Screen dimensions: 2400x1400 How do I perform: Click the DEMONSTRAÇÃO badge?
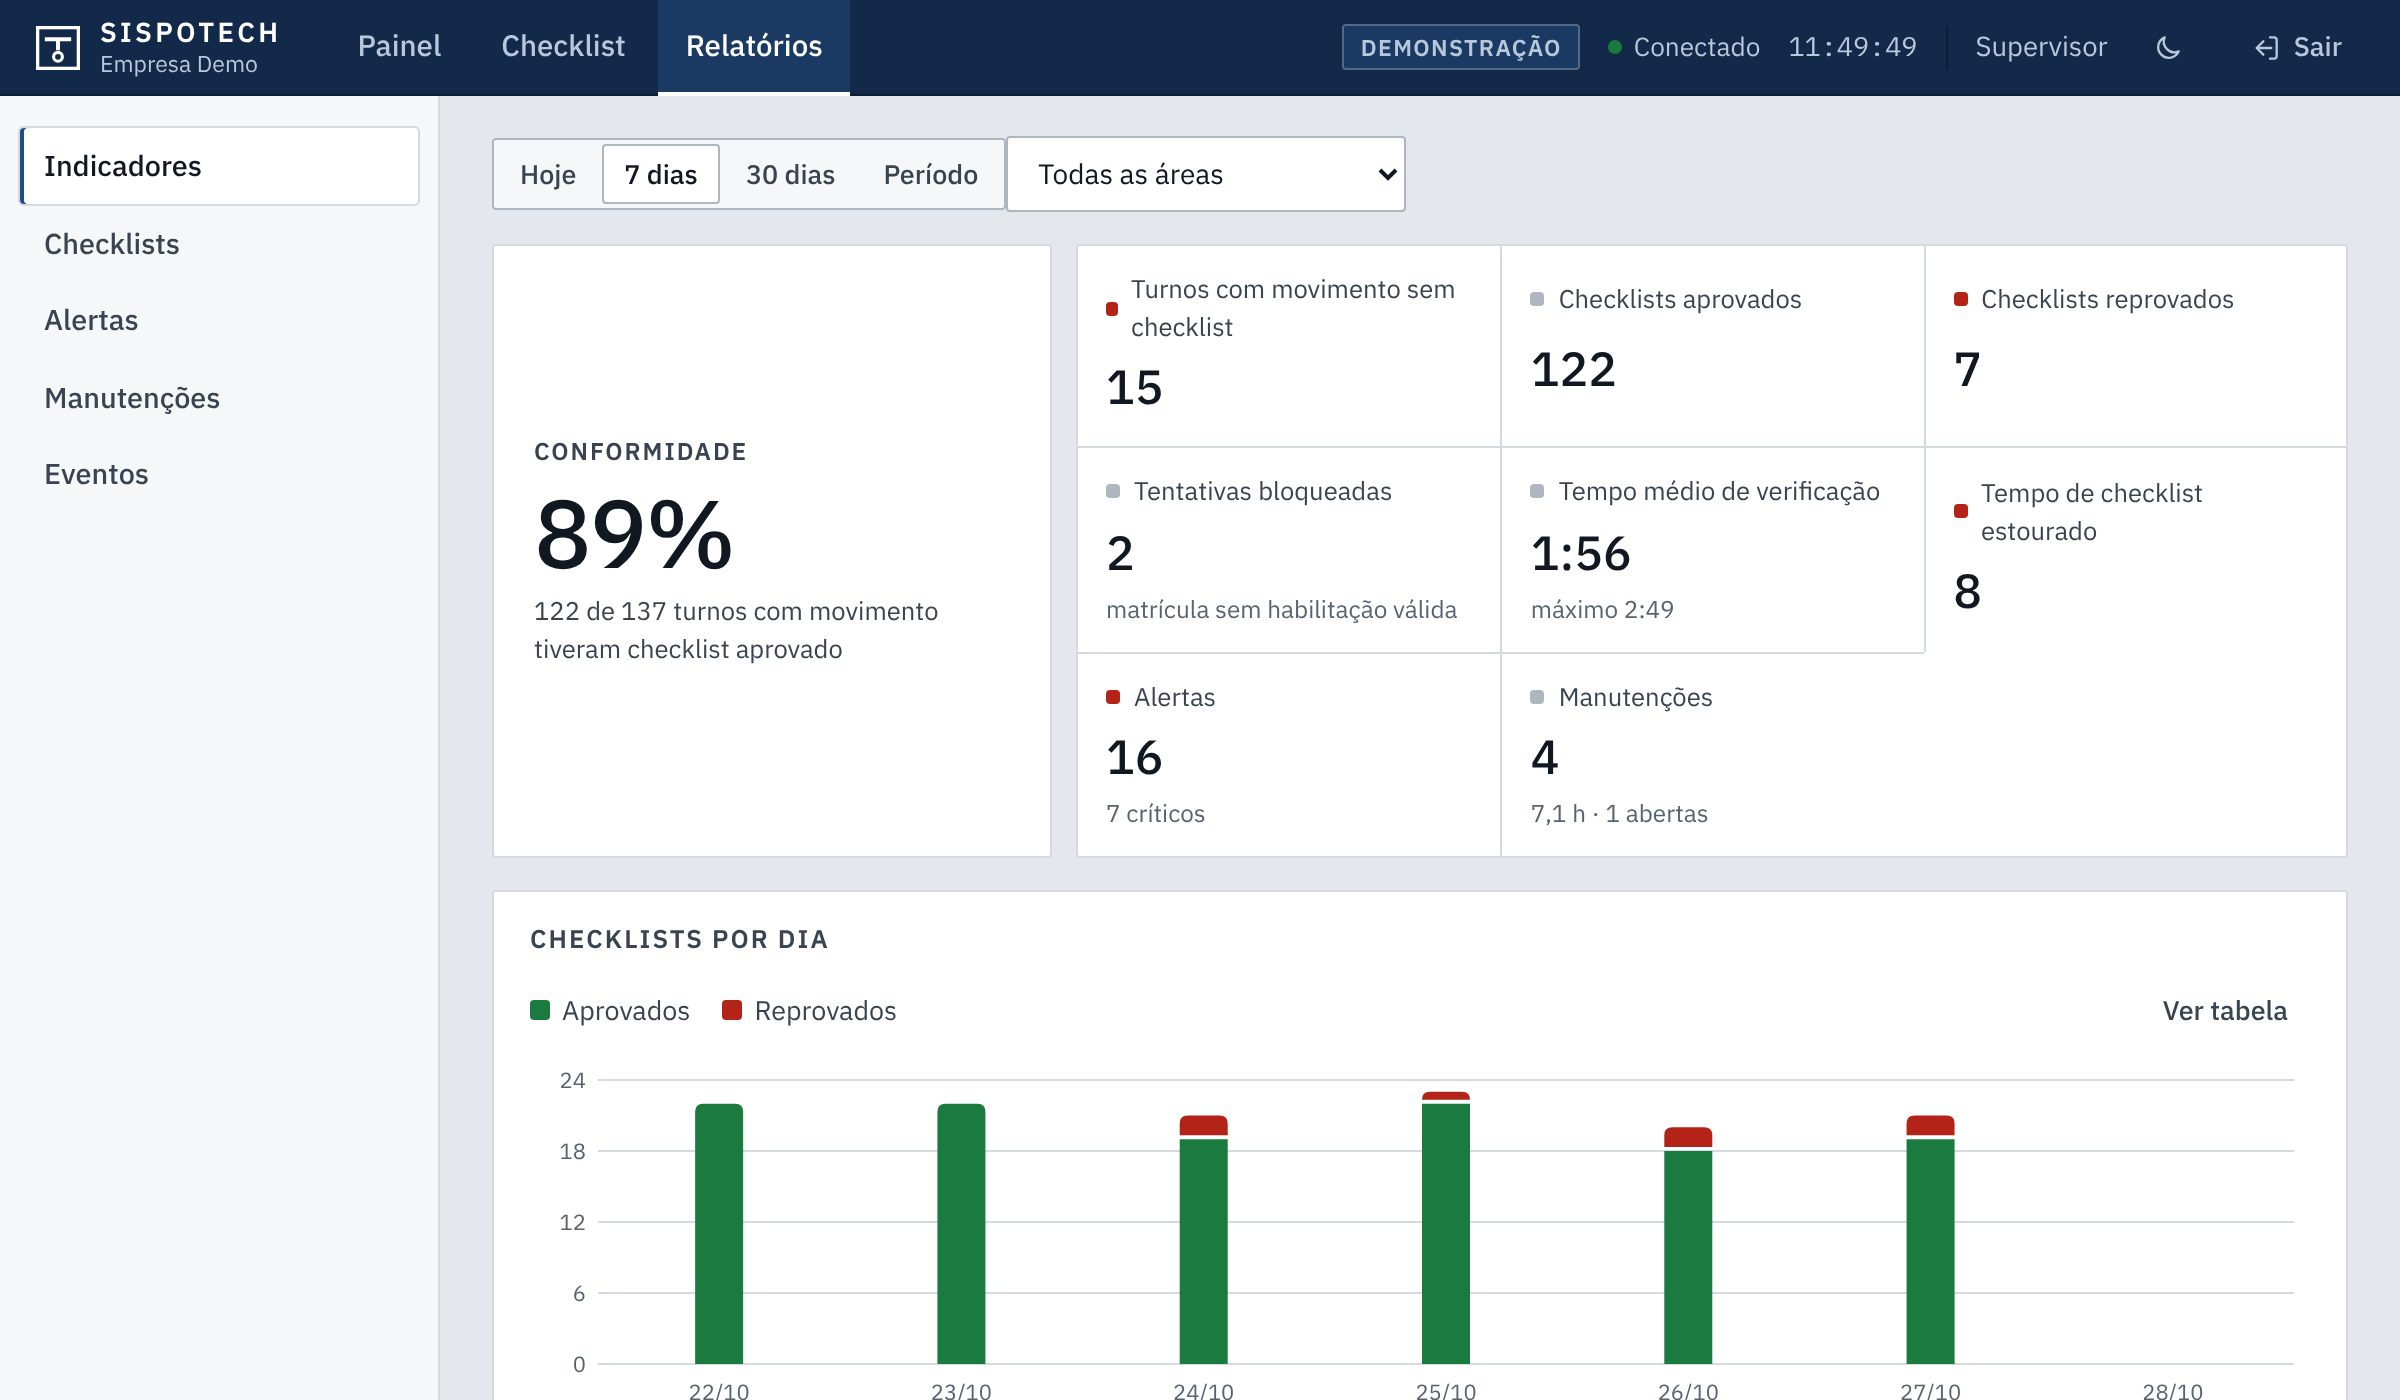[1460, 47]
